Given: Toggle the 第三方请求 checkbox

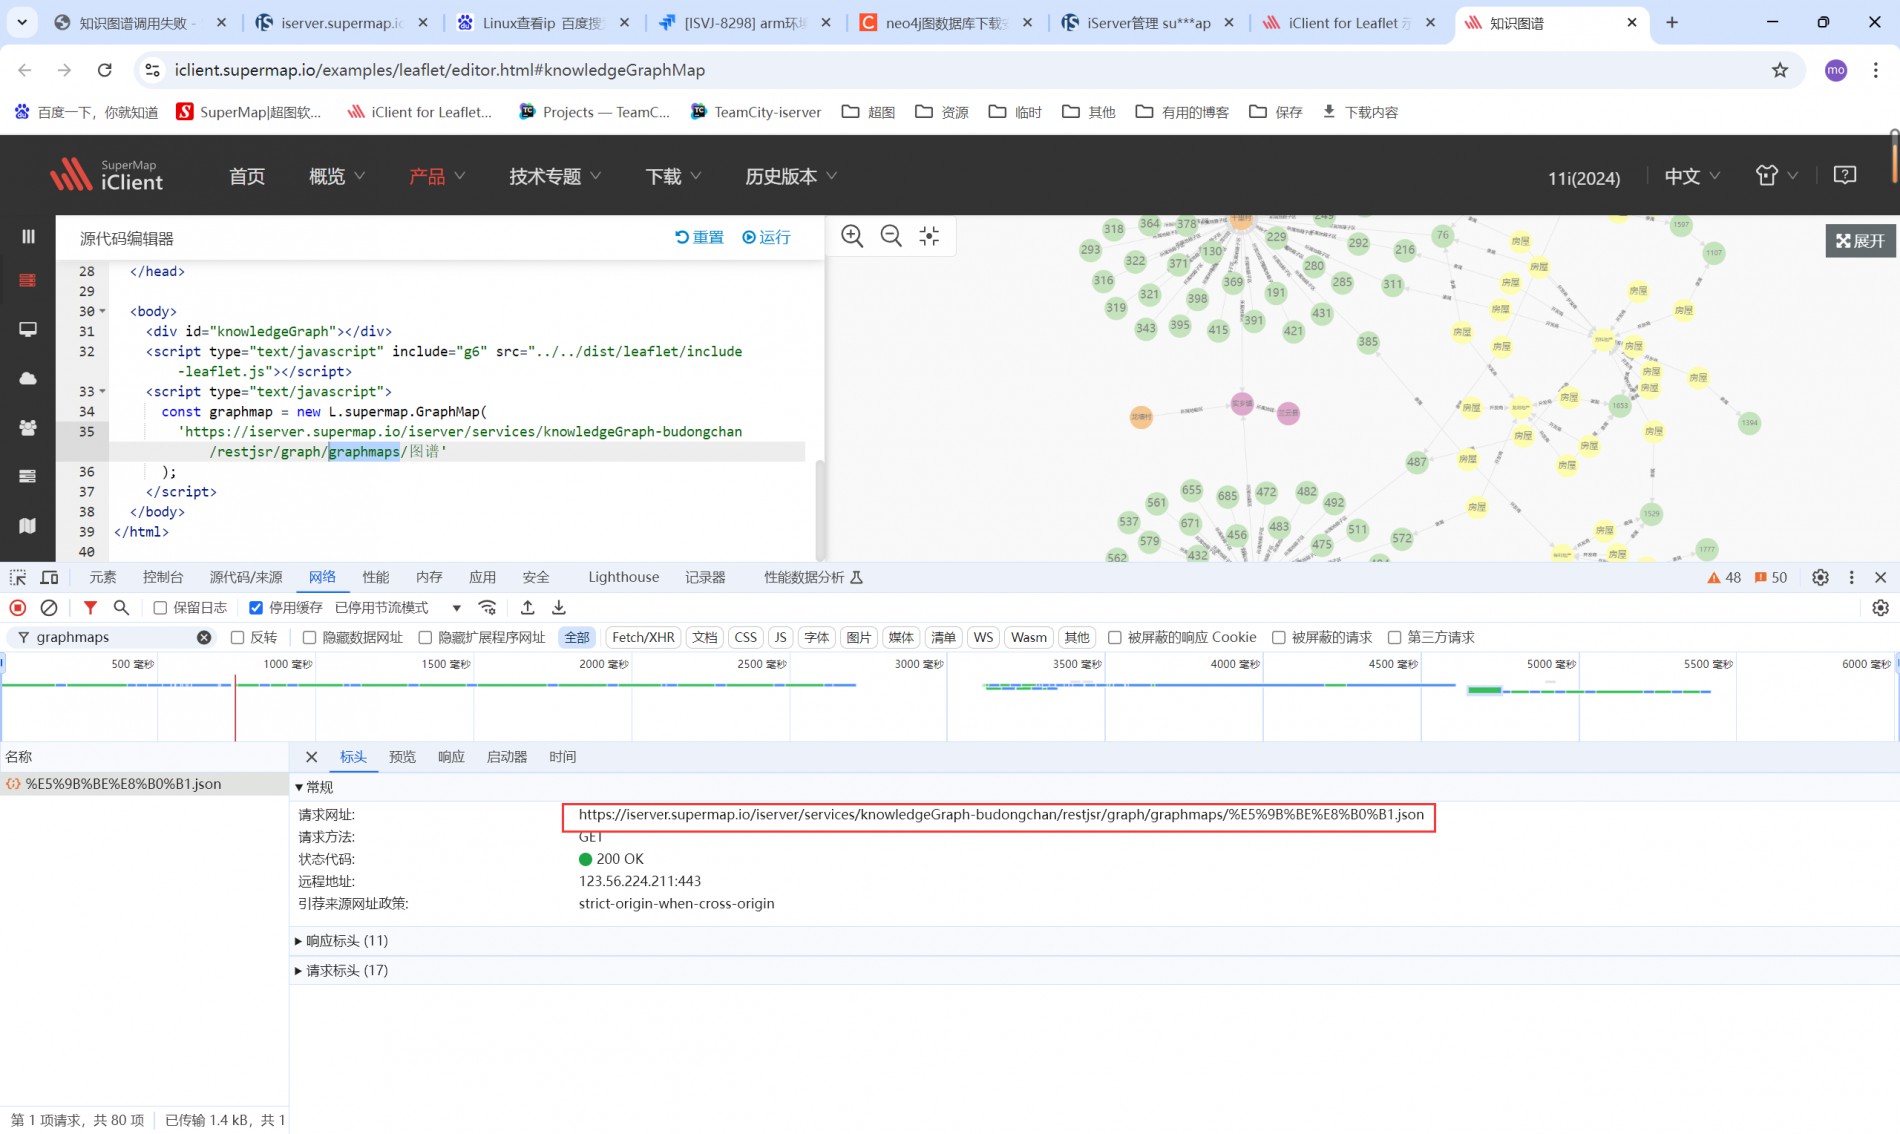Looking at the screenshot, I should (1394, 637).
